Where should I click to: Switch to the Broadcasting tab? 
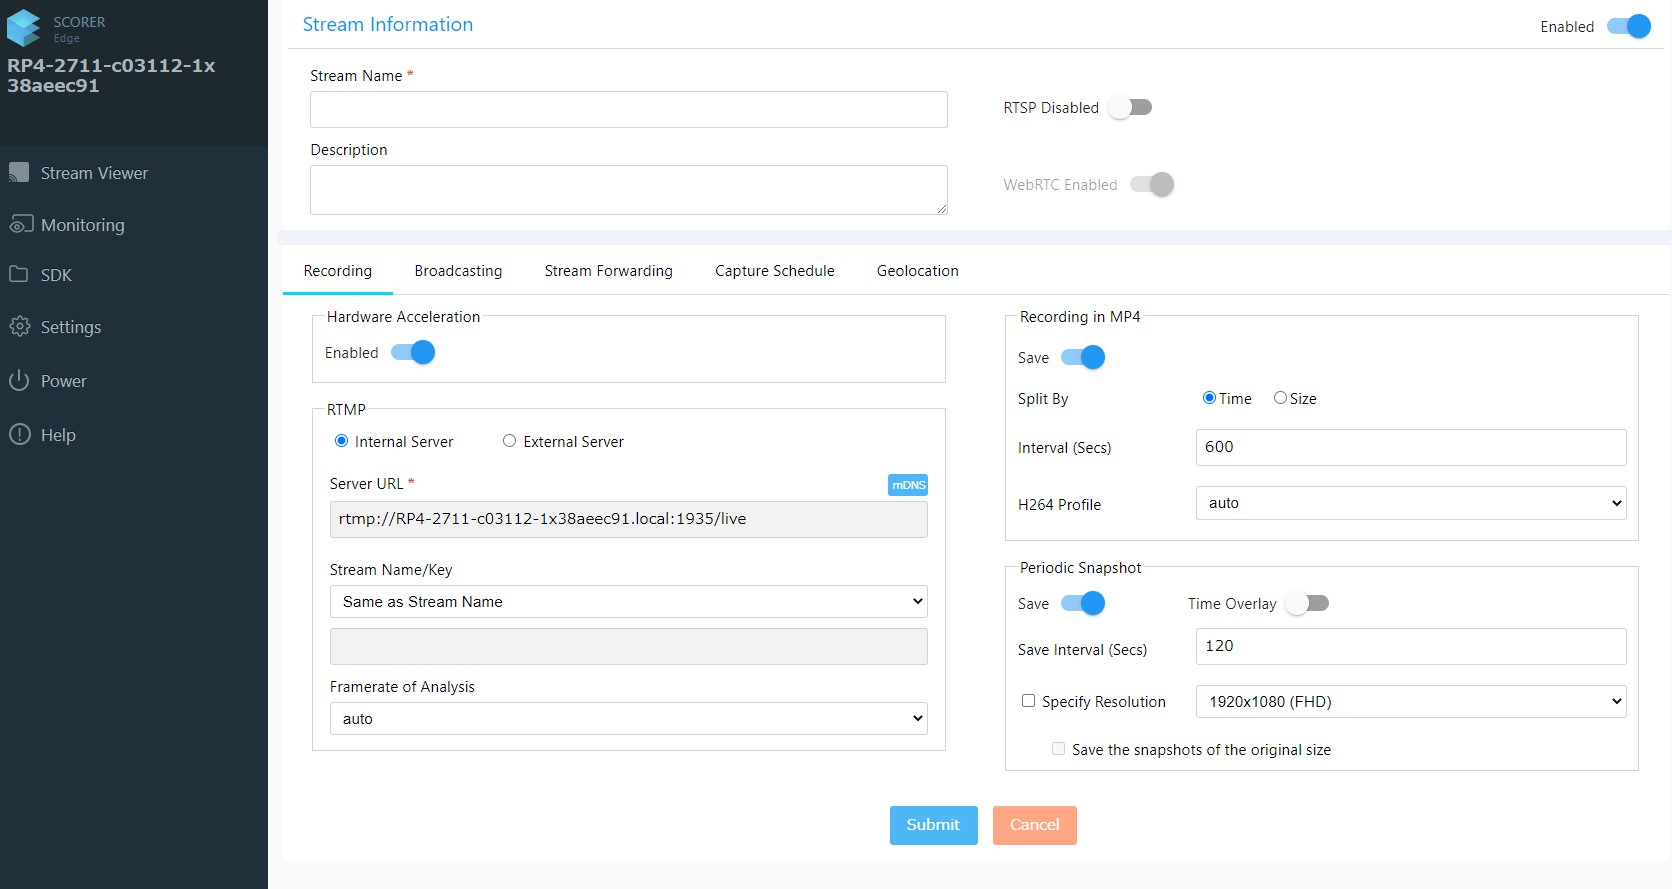click(x=458, y=271)
